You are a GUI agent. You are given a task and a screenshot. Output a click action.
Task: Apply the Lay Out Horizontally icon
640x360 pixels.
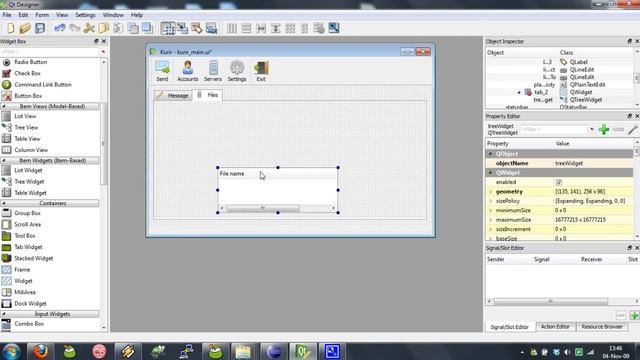point(231,28)
